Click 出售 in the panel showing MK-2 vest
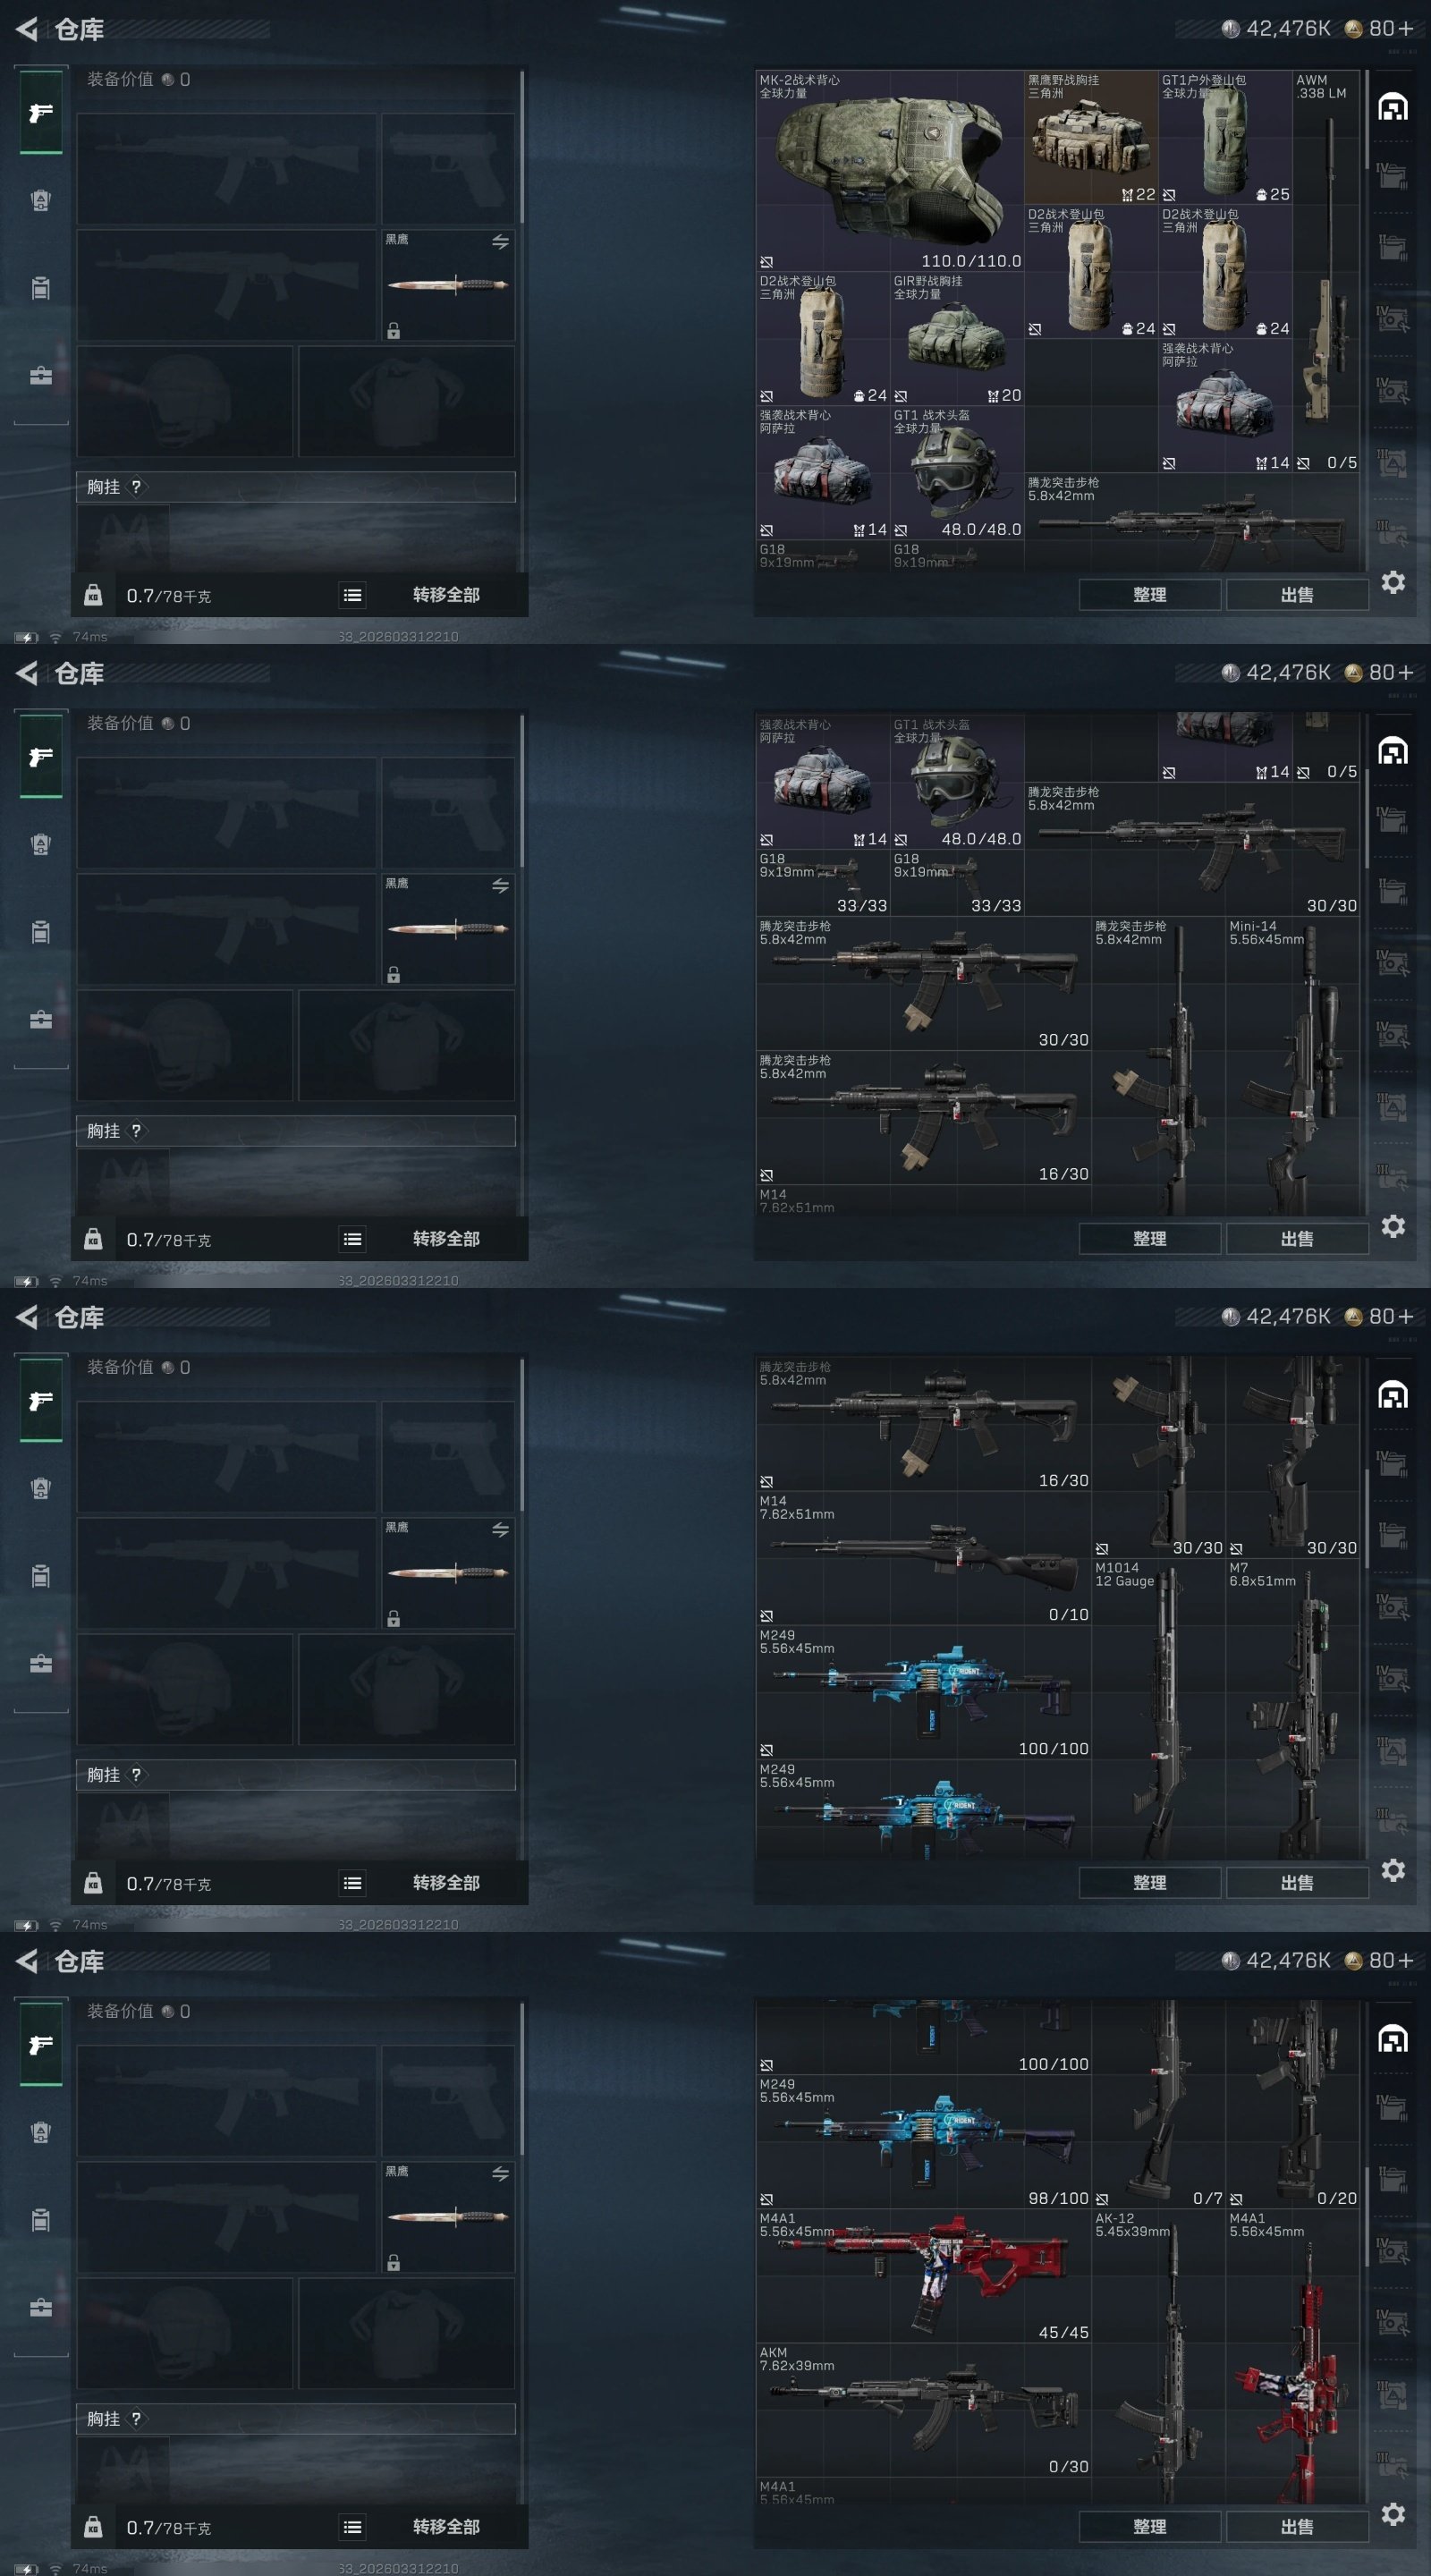 tap(1297, 594)
